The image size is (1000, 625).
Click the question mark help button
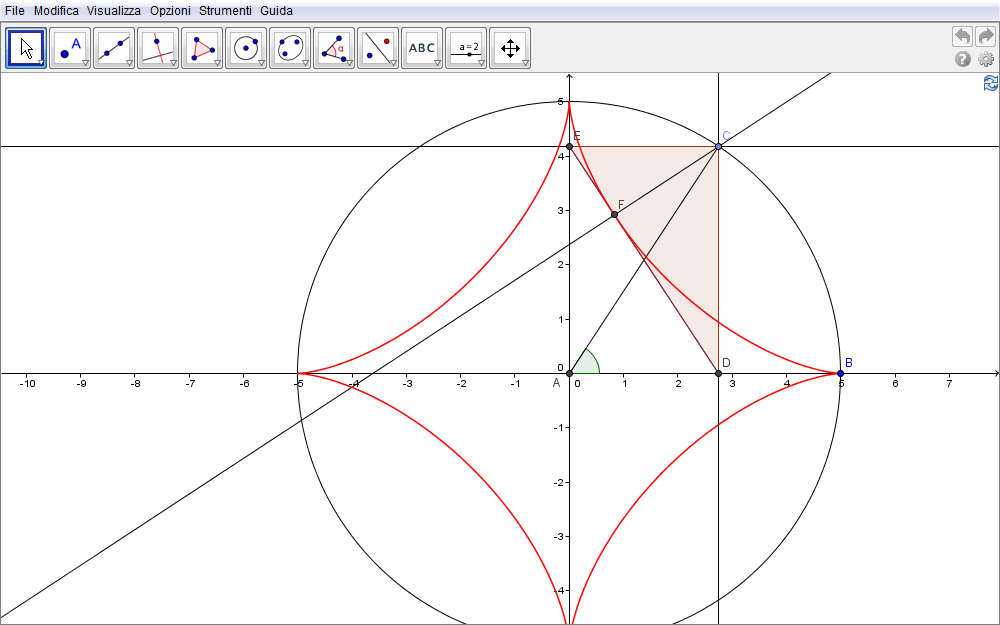963,59
